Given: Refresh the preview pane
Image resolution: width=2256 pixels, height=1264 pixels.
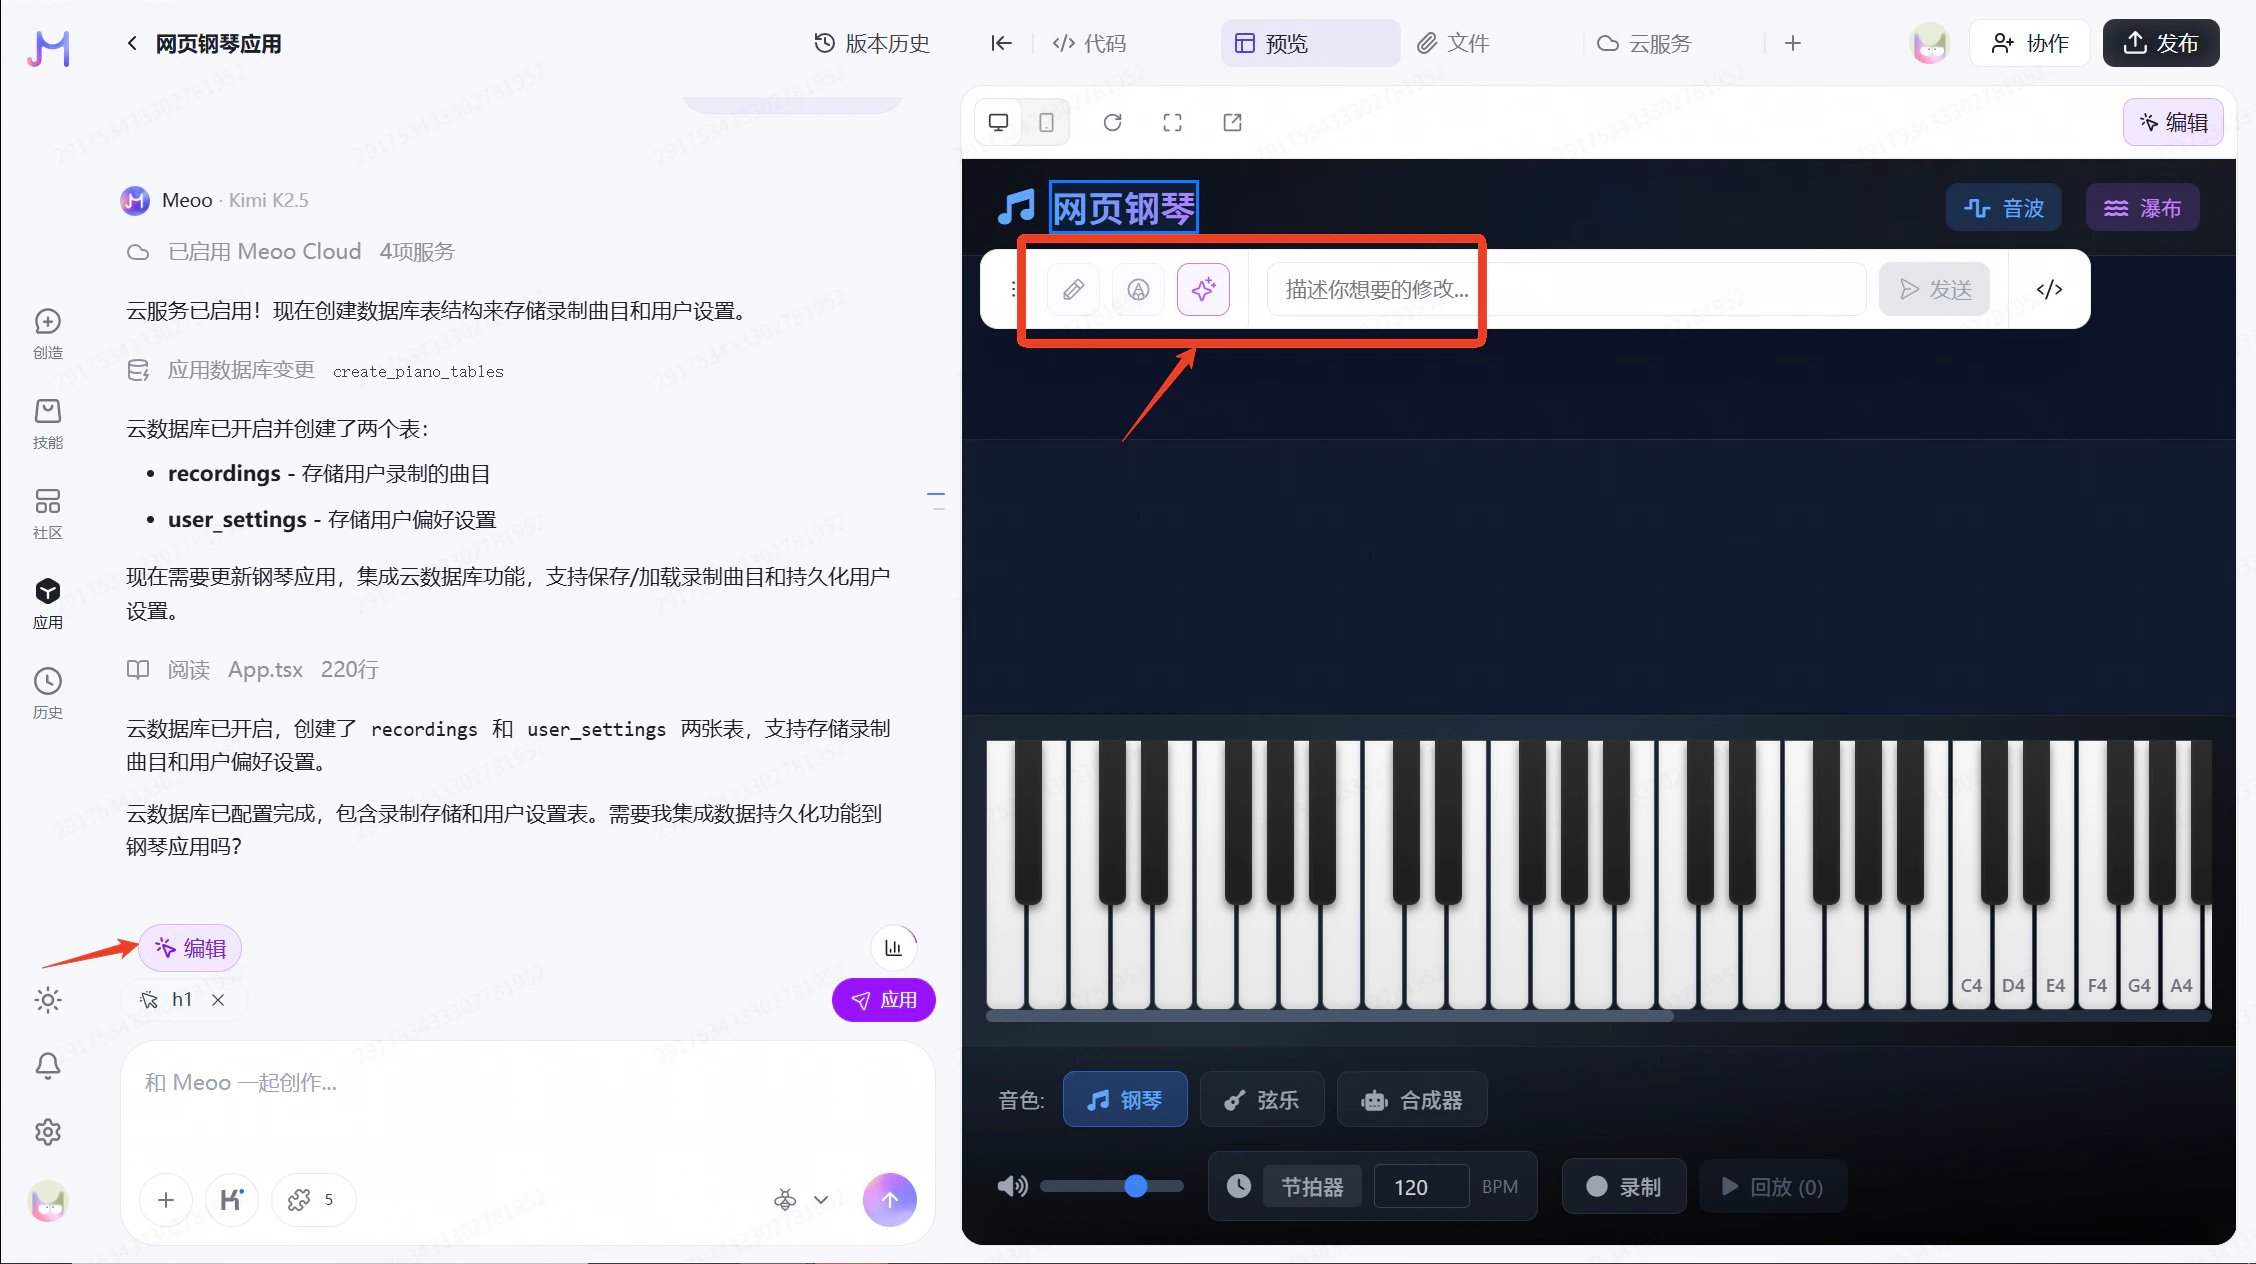Looking at the screenshot, I should pyautogui.click(x=1112, y=122).
